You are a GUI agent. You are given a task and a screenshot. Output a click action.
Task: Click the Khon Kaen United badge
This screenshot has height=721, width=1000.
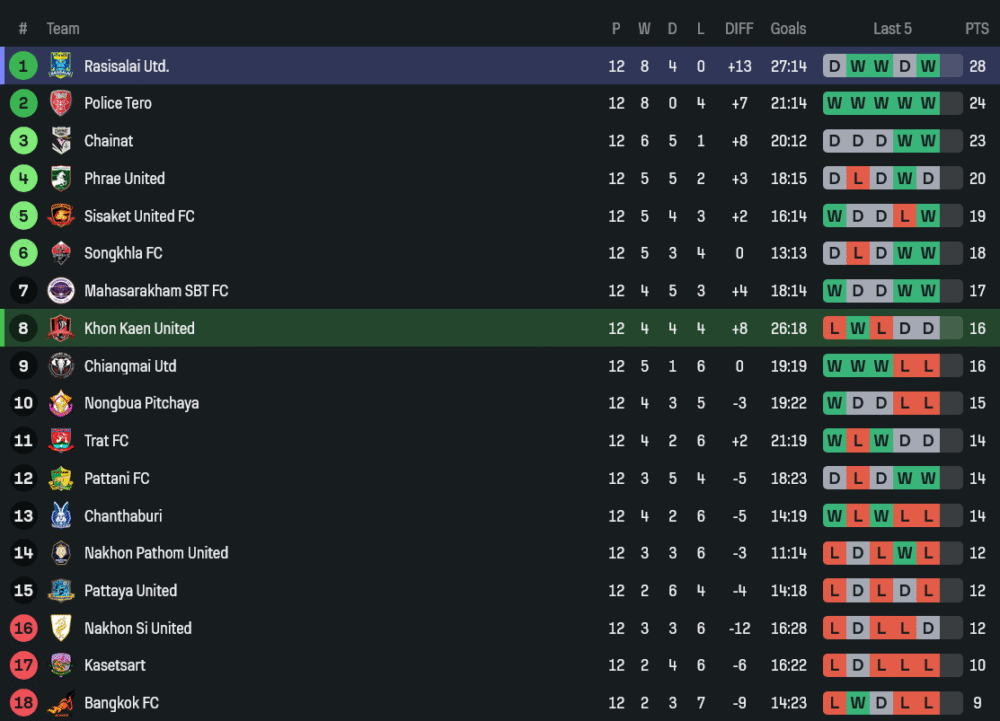click(61, 328)
